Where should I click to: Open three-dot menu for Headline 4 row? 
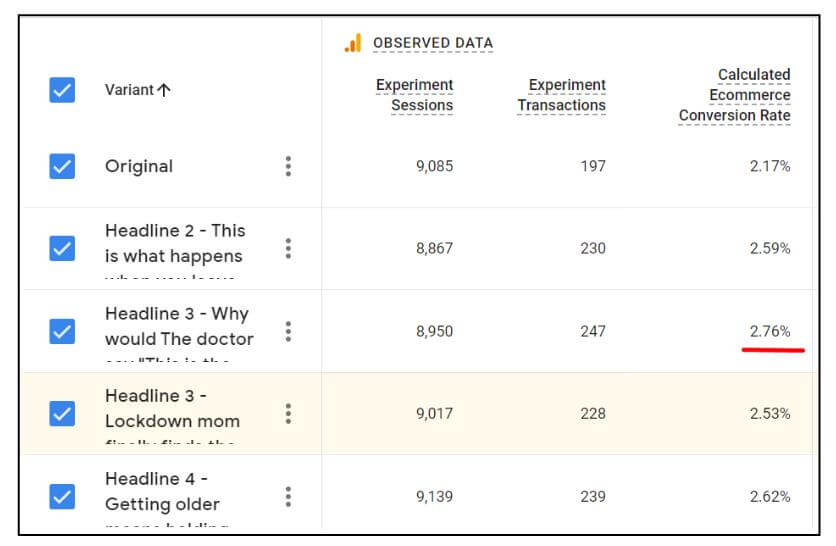288,496
